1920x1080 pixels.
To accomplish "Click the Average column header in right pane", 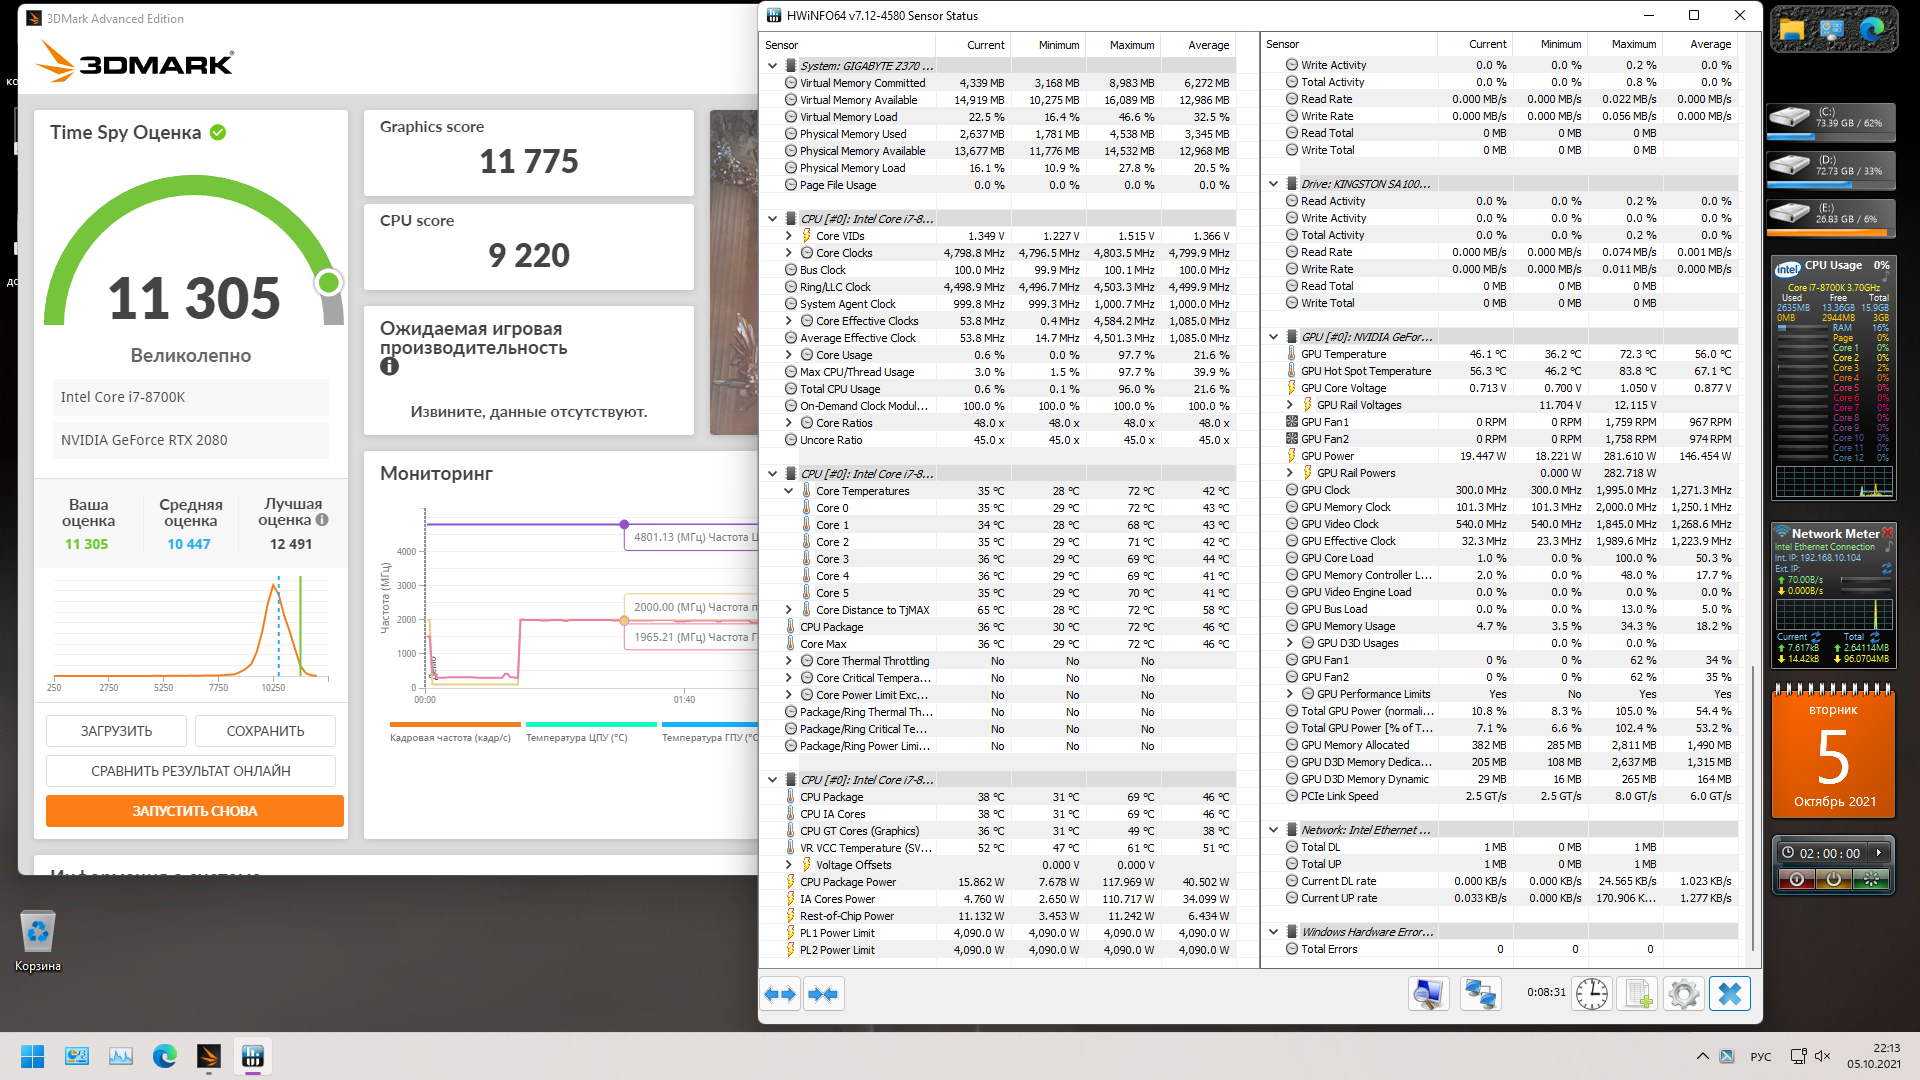I will point(1709,44).
